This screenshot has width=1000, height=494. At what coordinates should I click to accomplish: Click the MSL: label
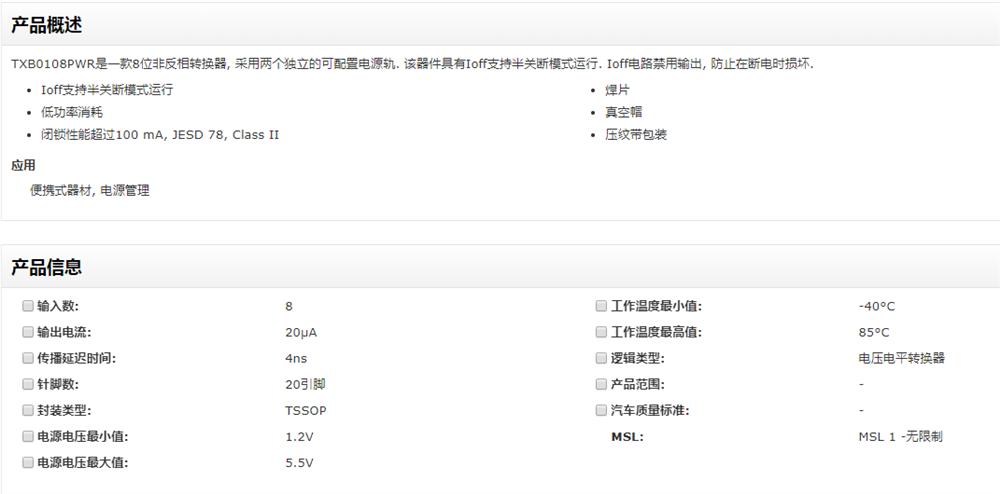tap(628, 437)
